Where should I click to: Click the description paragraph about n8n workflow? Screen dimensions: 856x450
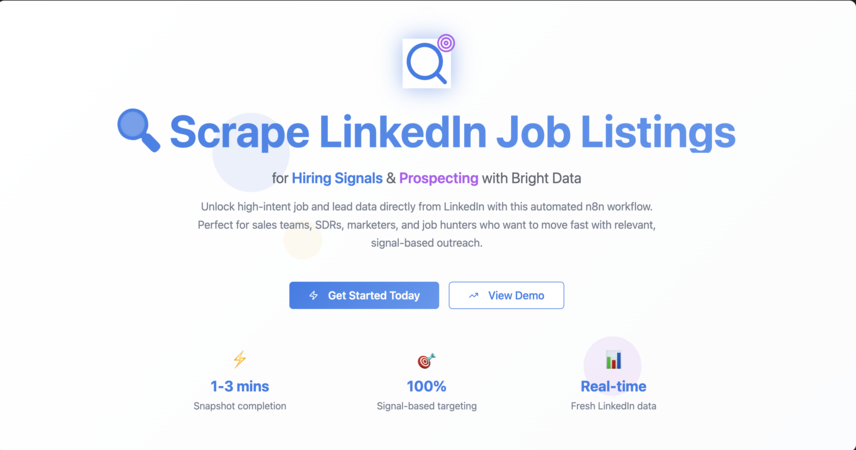click(426, 224)
